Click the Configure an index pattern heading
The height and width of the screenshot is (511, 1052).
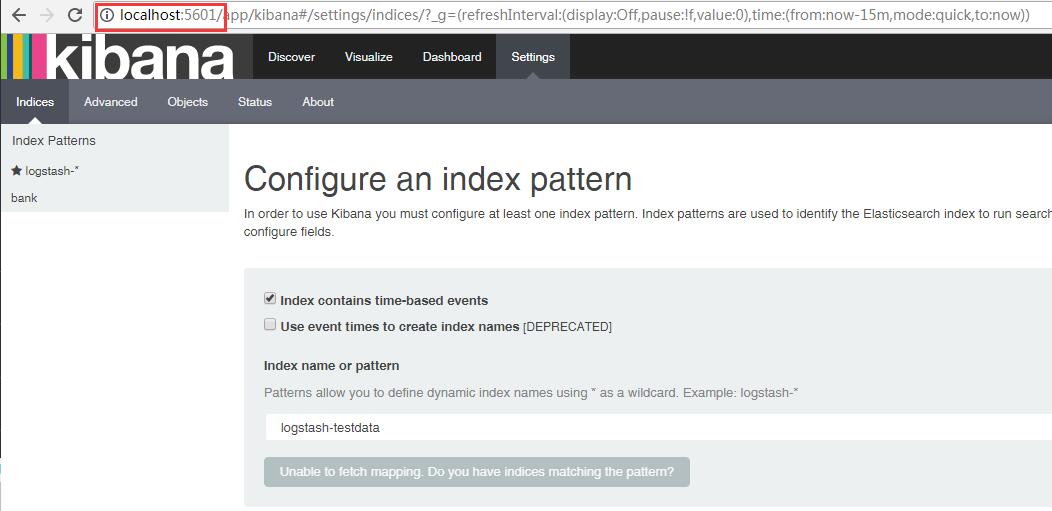click(437, 180)
